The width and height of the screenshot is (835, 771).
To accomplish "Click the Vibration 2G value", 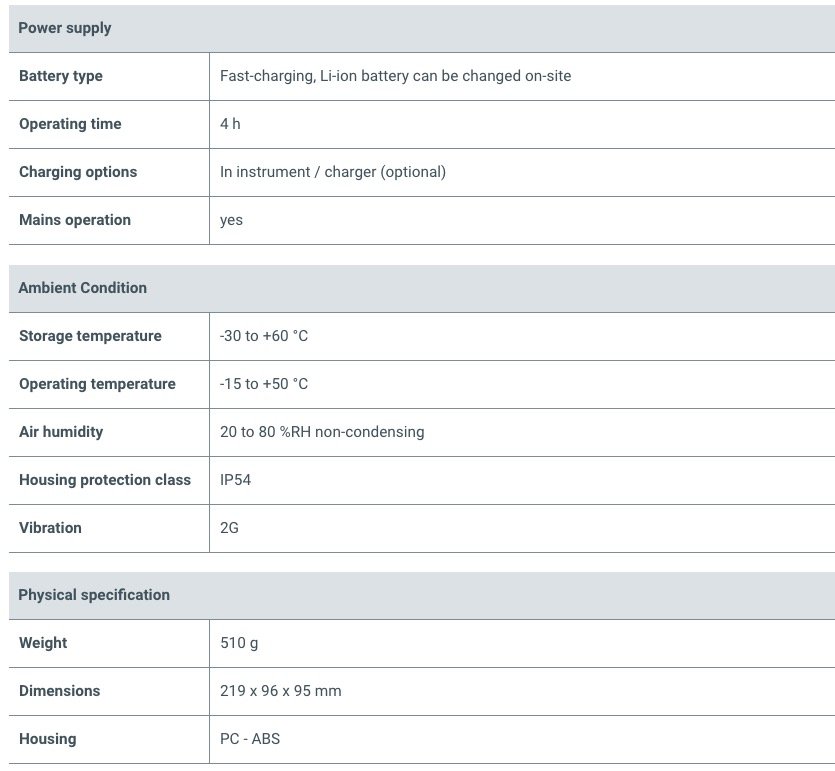I will 229,527.
